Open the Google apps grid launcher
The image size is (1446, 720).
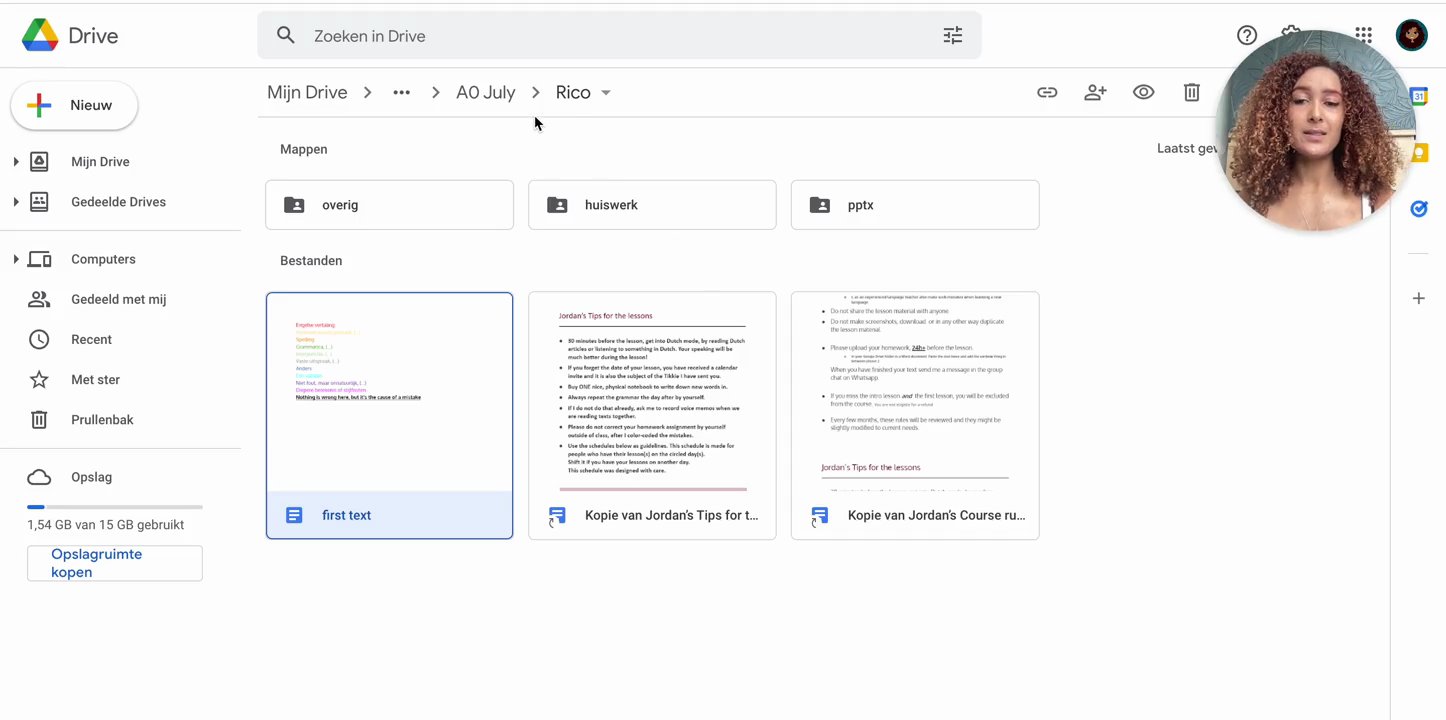coord(1363,34)
